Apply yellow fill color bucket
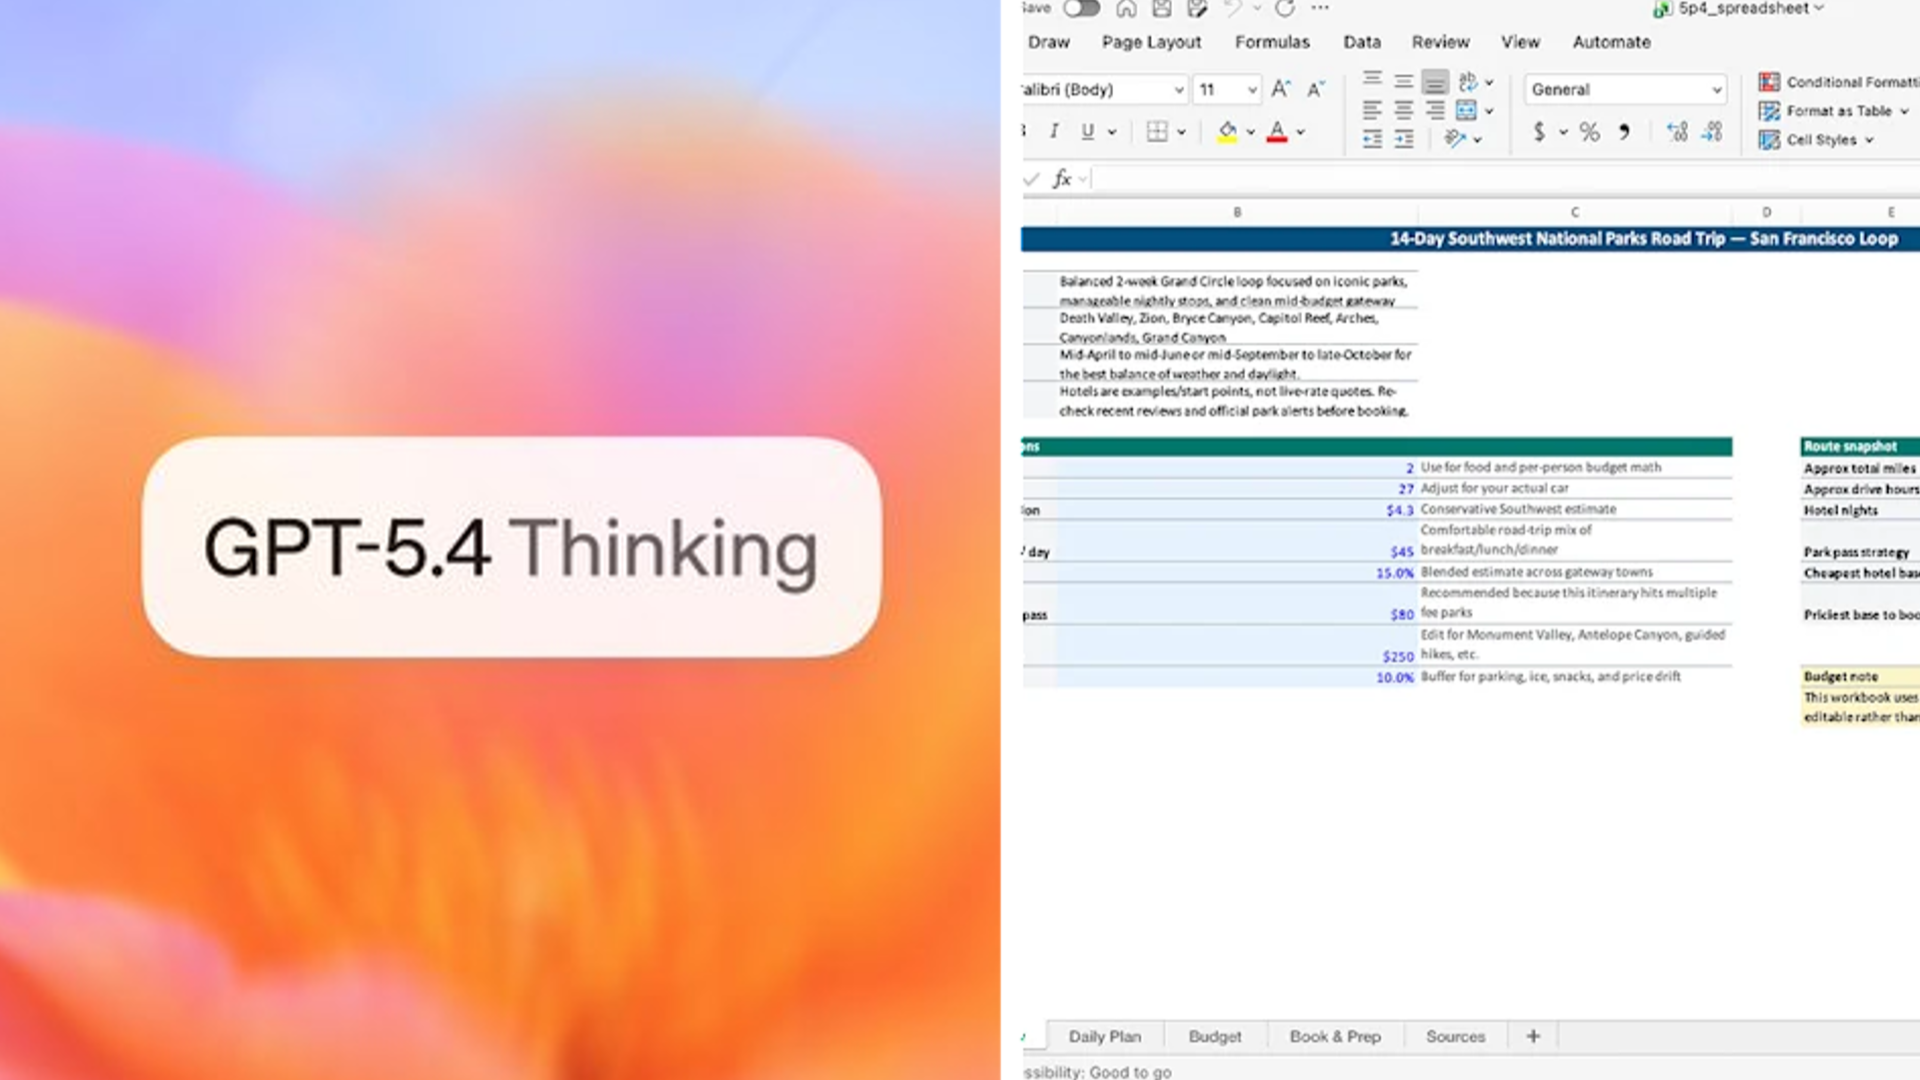The image size is (1920, 1080). pyautogui.click(x=1227, y=131)
